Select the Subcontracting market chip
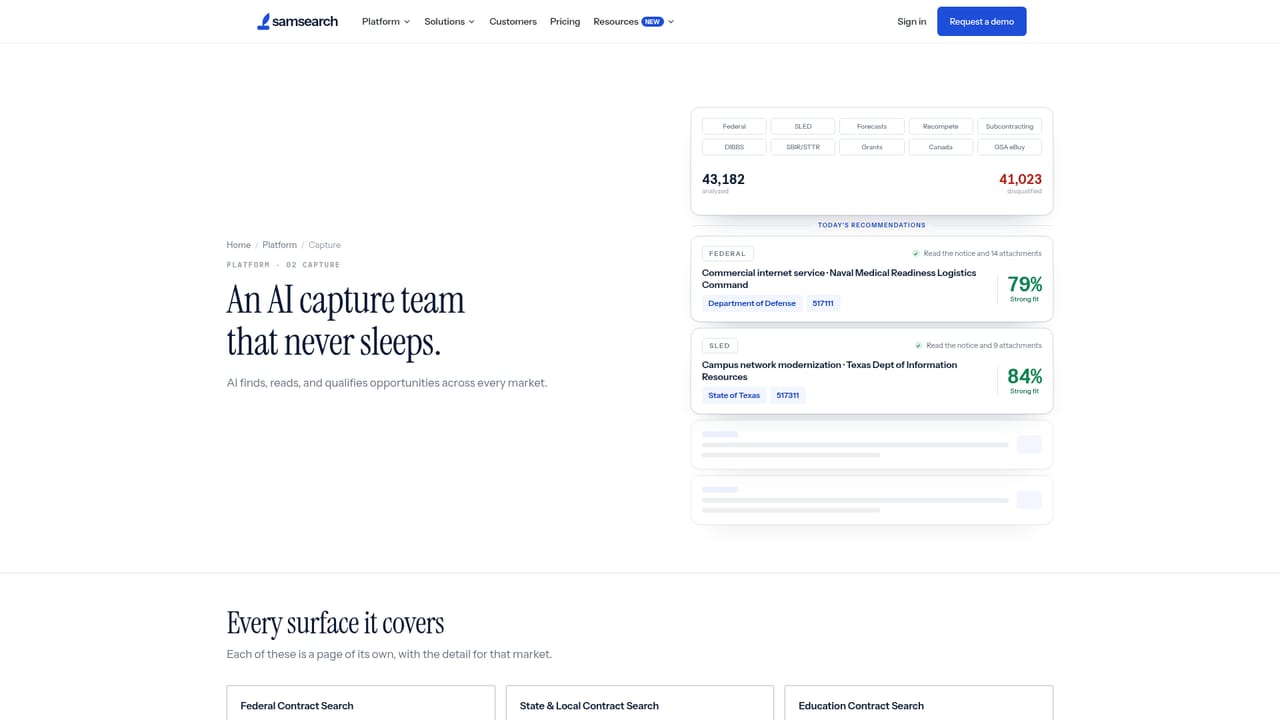 pos(1009,126)
